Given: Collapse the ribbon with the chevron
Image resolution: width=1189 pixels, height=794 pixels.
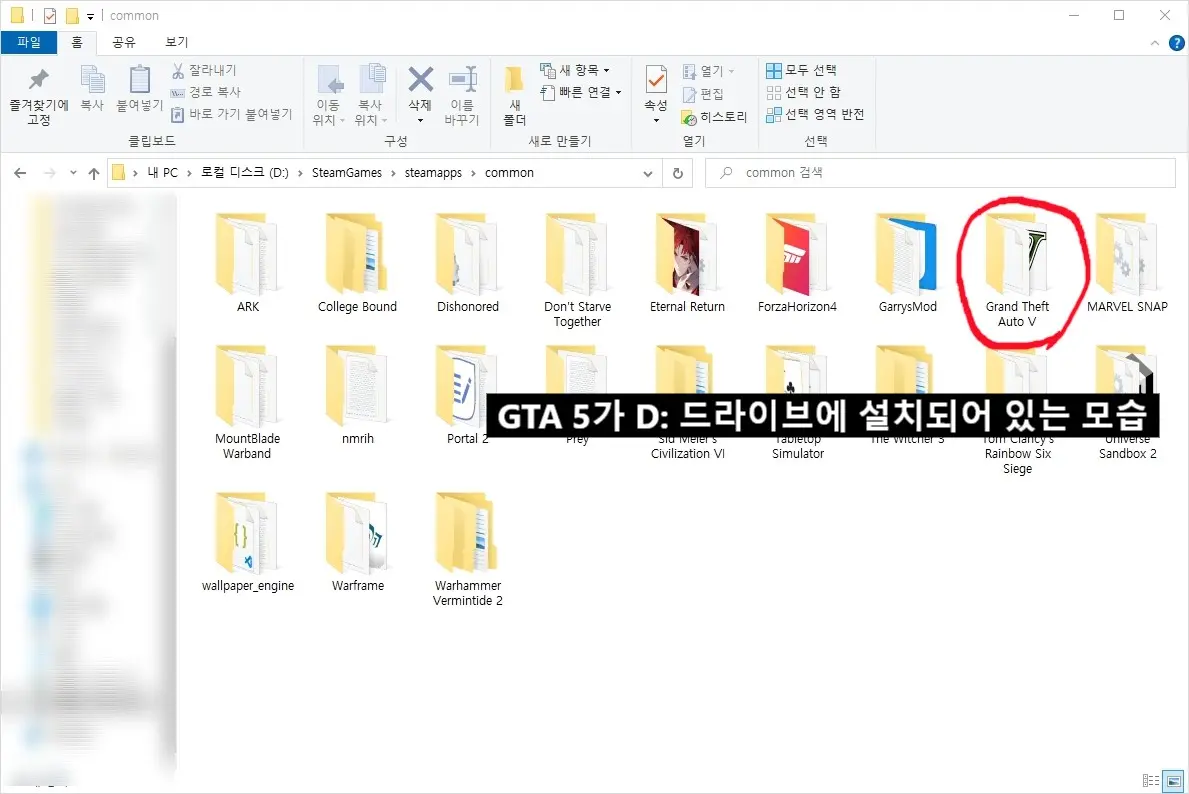Looking at the screenshot, I should 1154,42.
